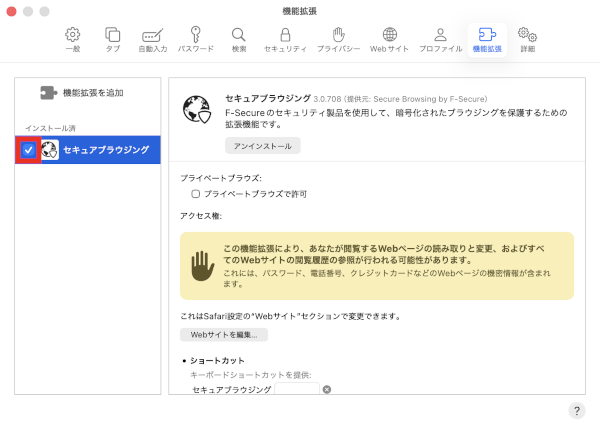Clear the keyboard shortcut with the x icon

pyautogui.click(x=327, y=389)
